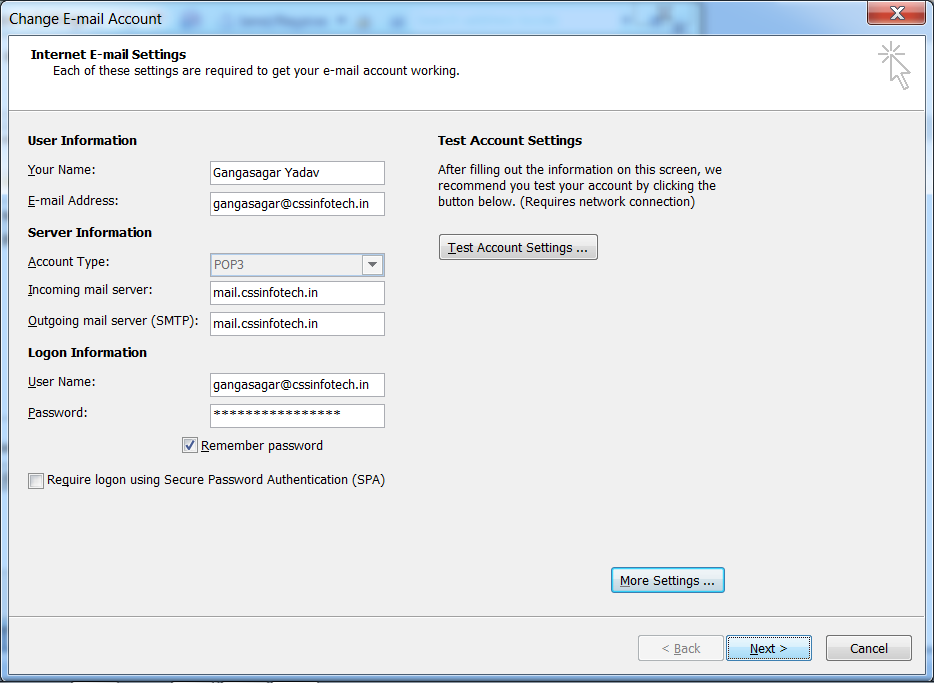The width and height of the screenshot is (934, 683).
Task: Close the Change E-mail Account dialog
Action: pos(896,13)
